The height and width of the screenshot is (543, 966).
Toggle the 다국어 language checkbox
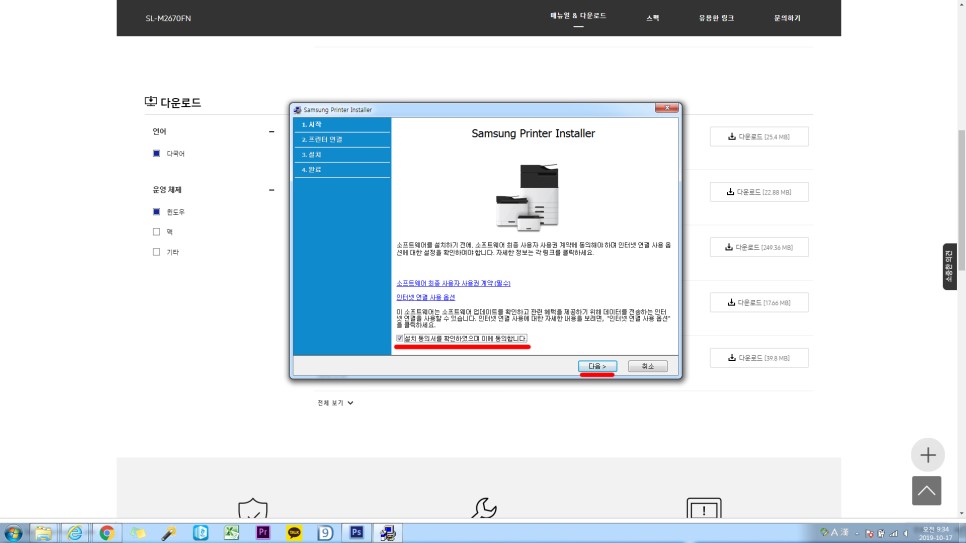click(156, 153)
